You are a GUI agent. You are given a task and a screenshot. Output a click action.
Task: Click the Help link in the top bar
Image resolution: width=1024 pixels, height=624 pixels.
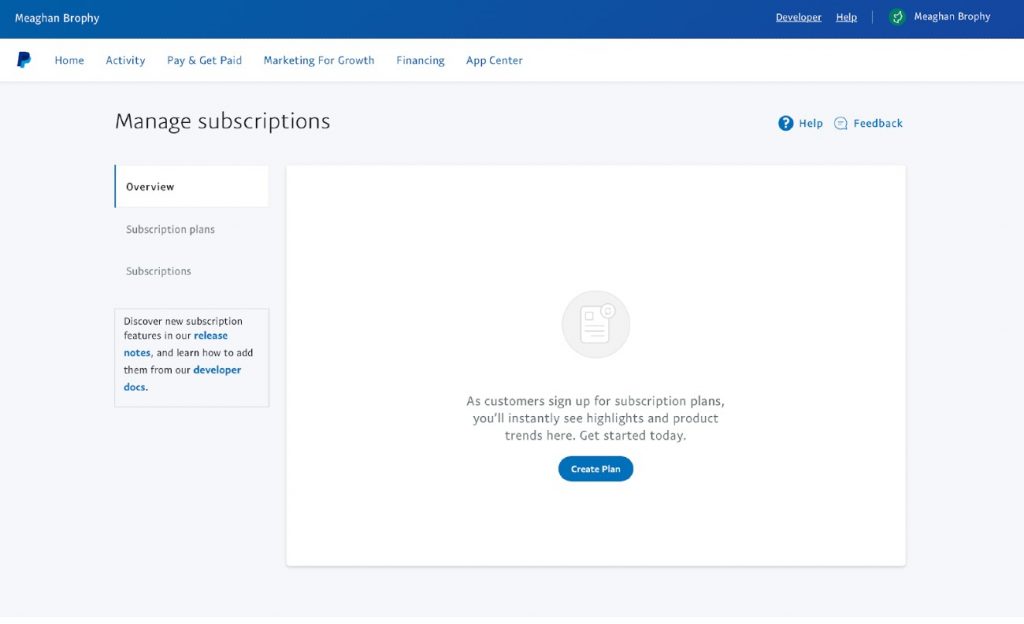point(846,17)
